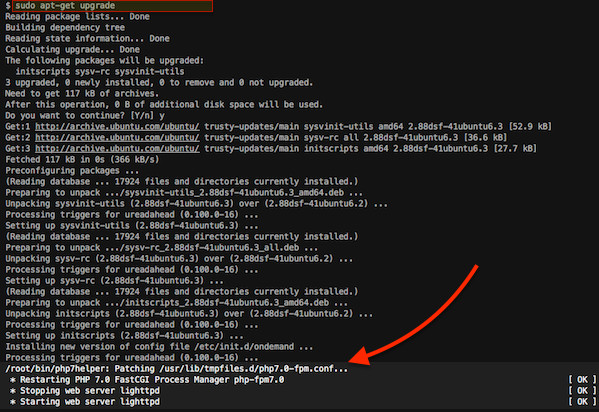Viewport: 599px width, 412px height.
Task: Click OK status for Starting lighttpd
Action: point(582,402)
